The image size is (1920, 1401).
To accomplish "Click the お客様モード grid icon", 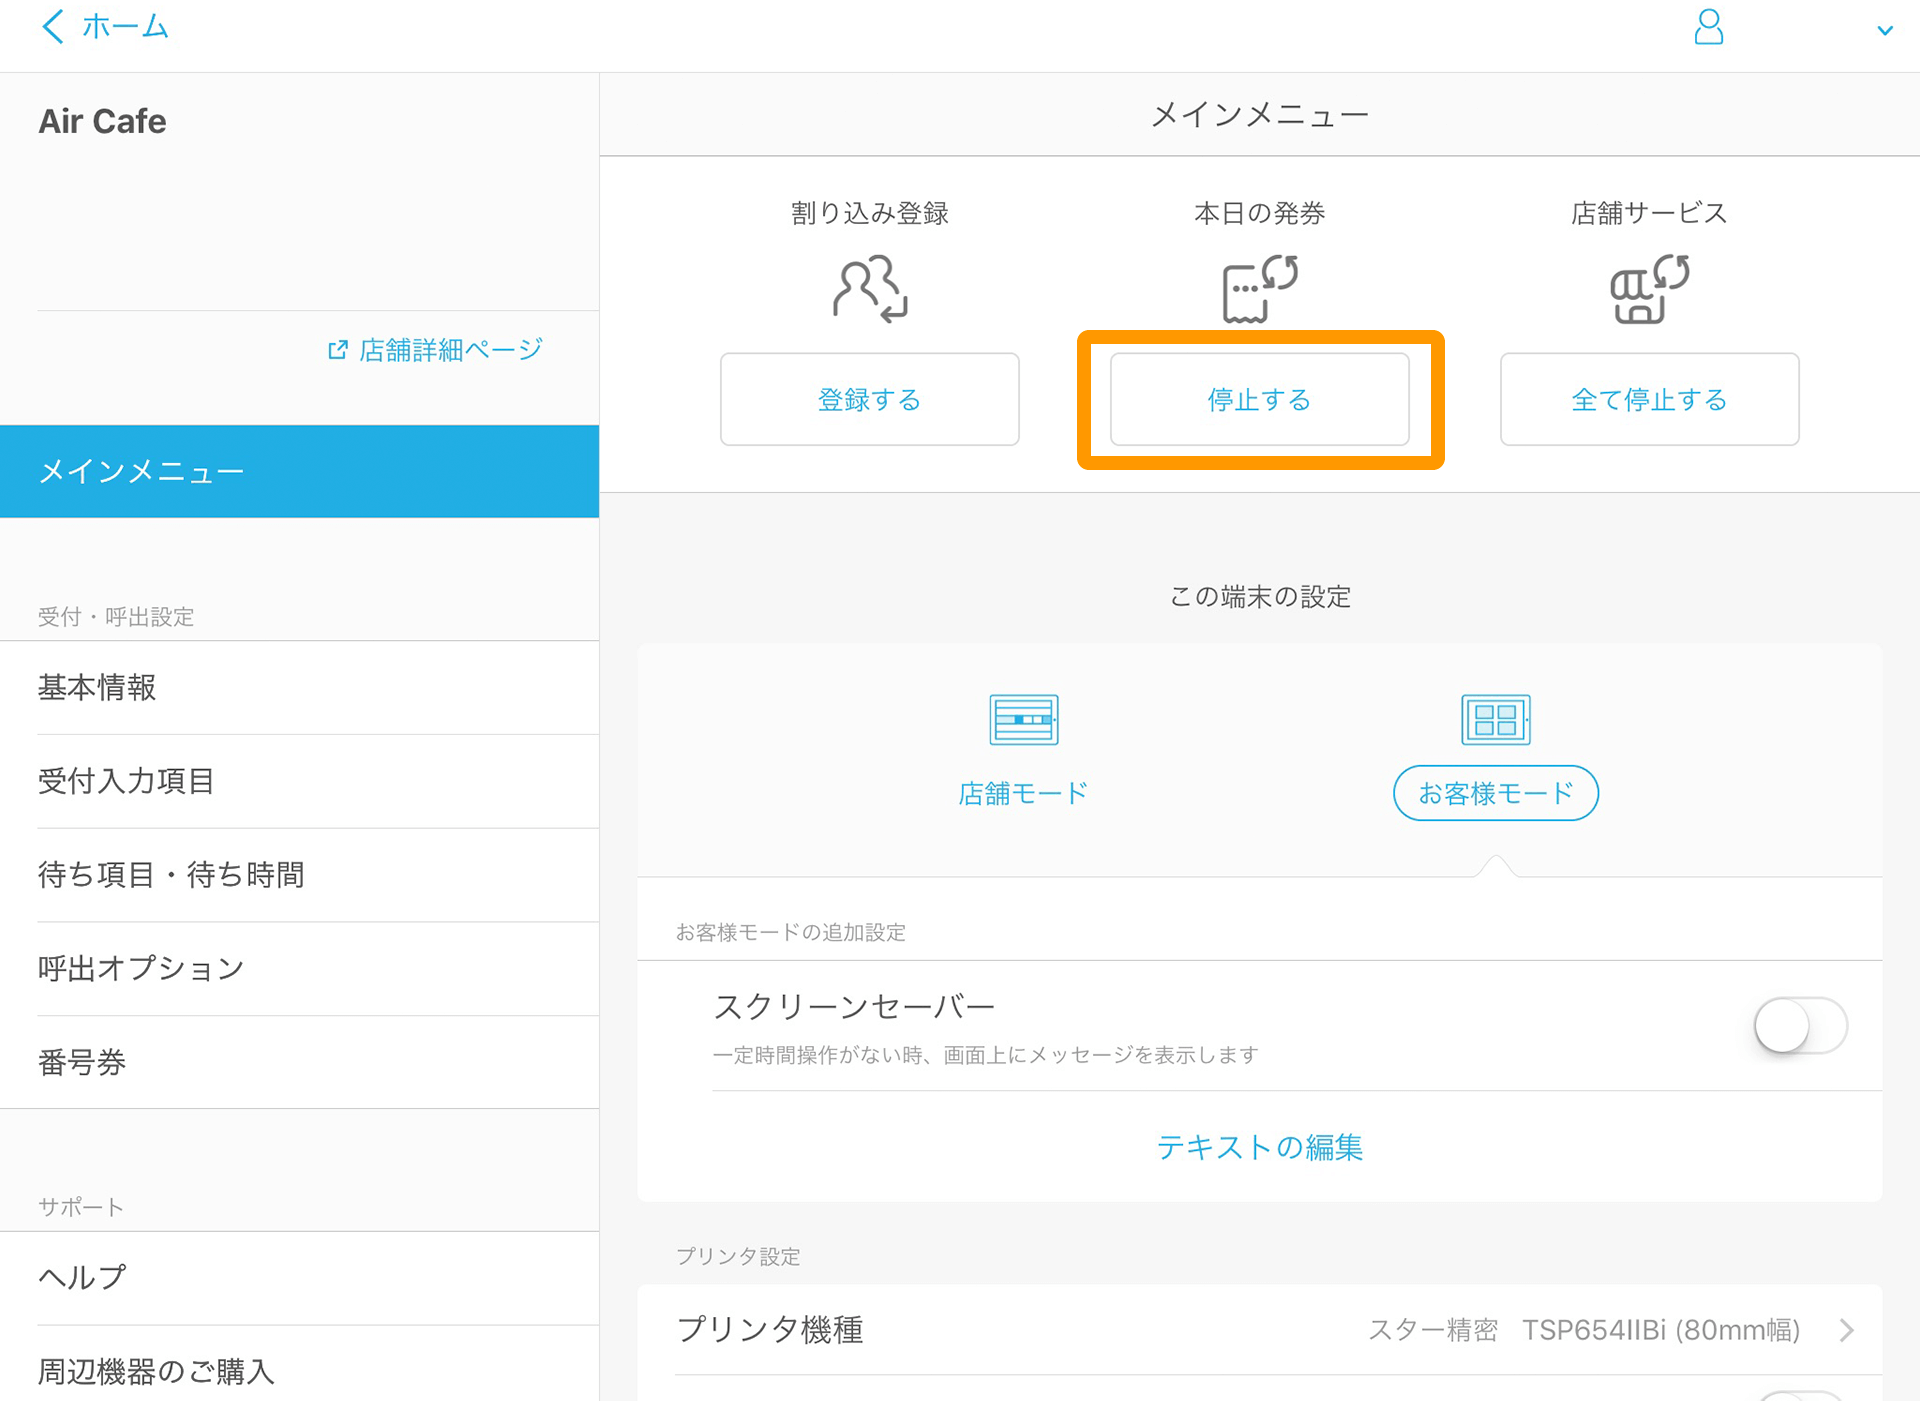I will click(1496, 719).
